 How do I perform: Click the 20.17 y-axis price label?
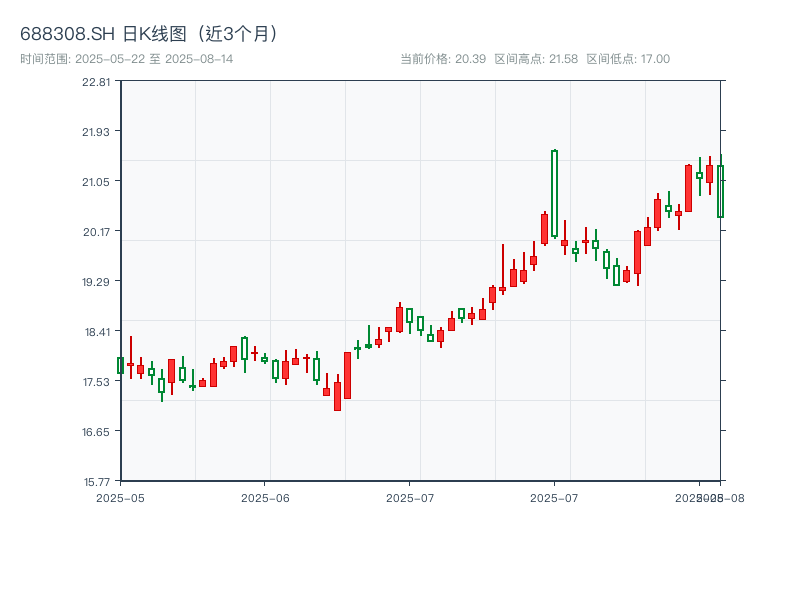coord(96,231)
